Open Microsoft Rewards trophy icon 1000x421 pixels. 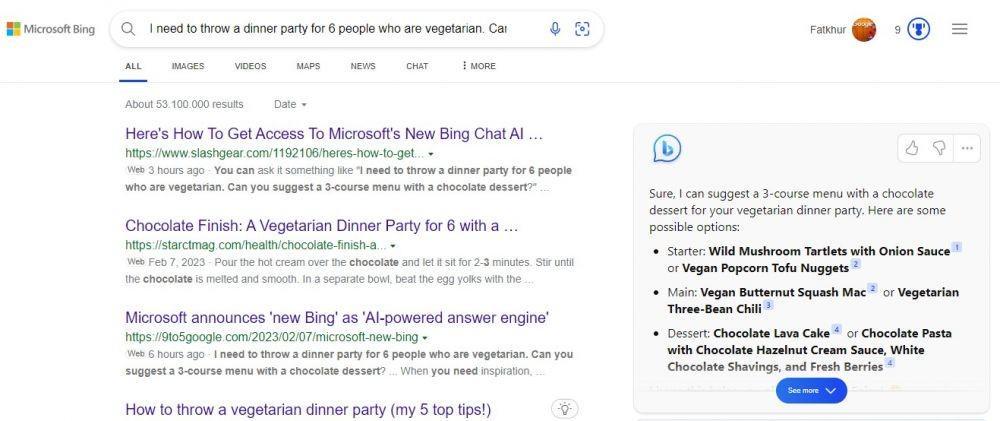919,29
